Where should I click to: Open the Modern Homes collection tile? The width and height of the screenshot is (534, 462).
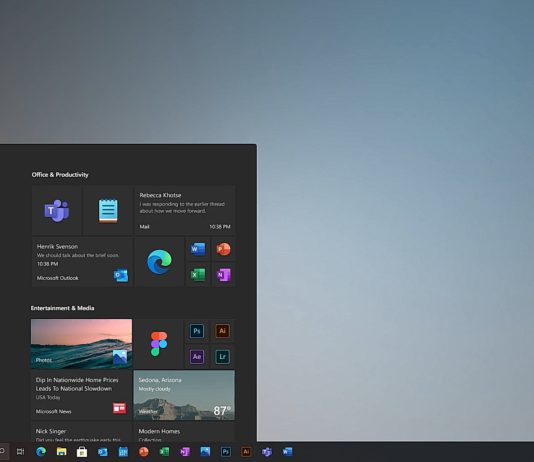pos(184,432)
